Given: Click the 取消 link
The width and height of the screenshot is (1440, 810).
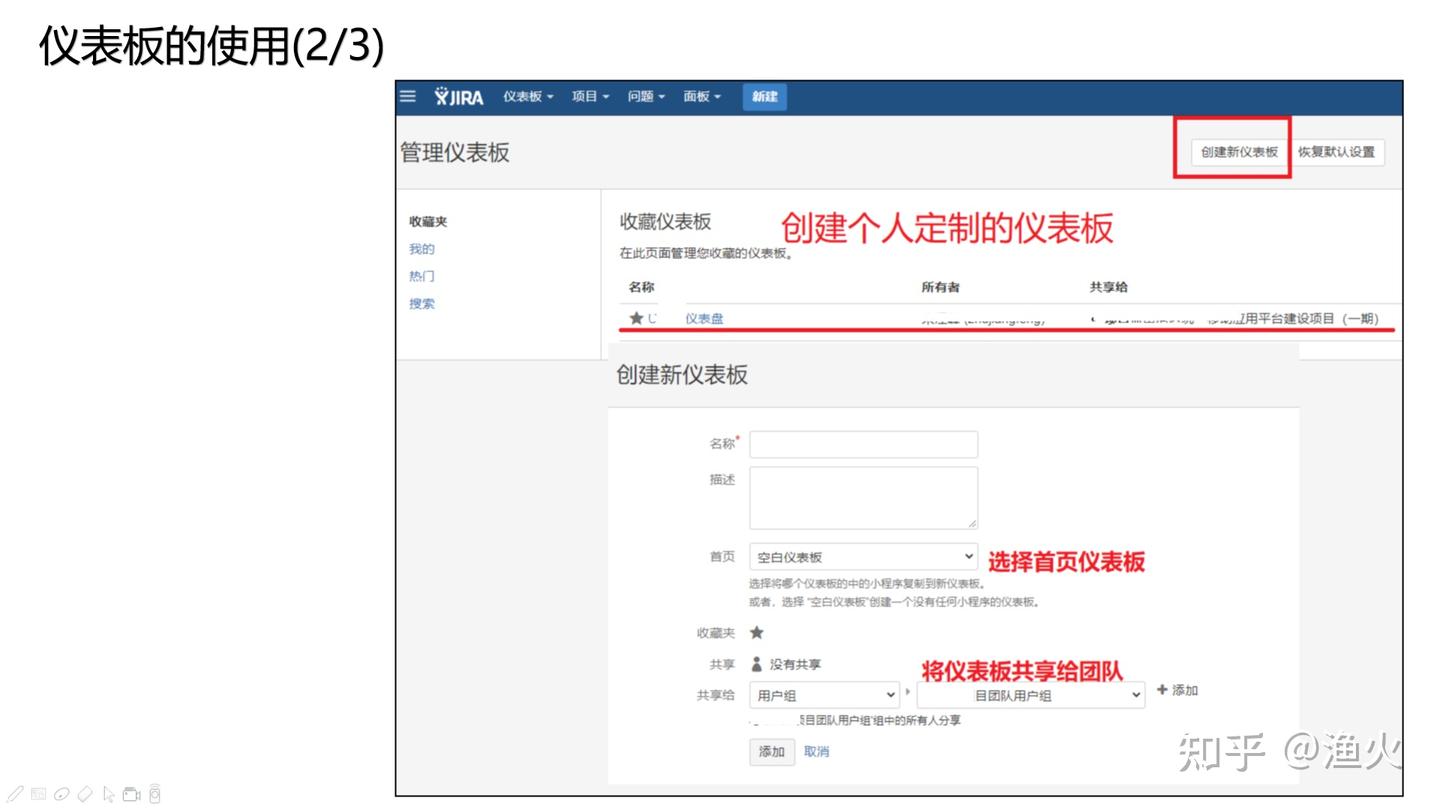Looking at the screenshot, I should 816,752.
